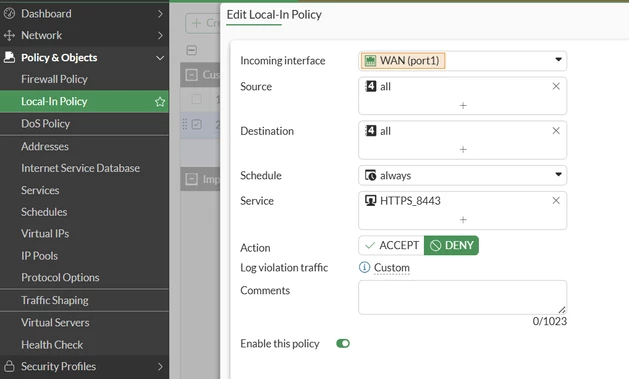Click the Security Profiles lock icon

9,366
